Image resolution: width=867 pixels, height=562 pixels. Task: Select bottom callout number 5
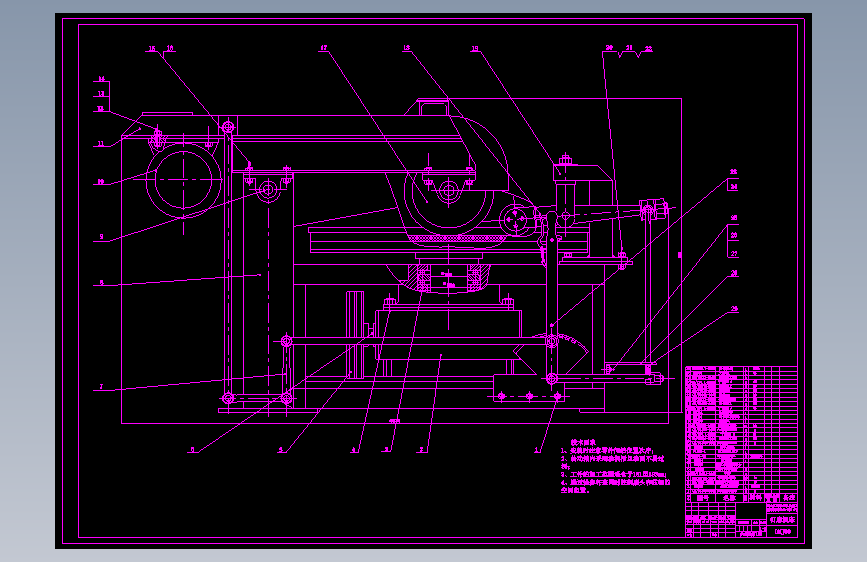point(281,450)
